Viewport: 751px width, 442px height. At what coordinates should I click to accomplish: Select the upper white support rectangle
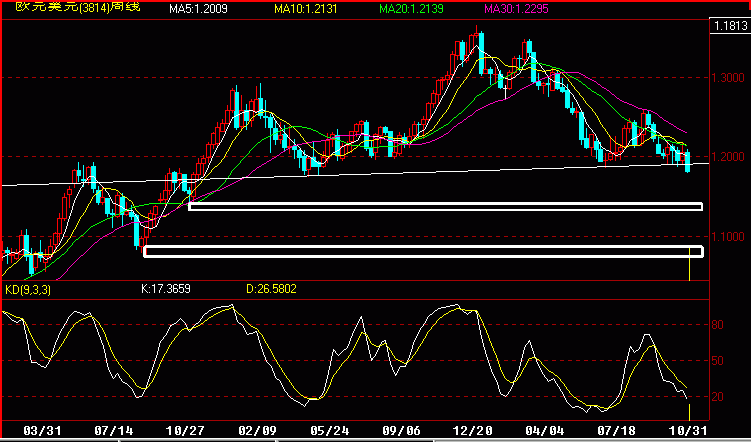click(445, 206)
